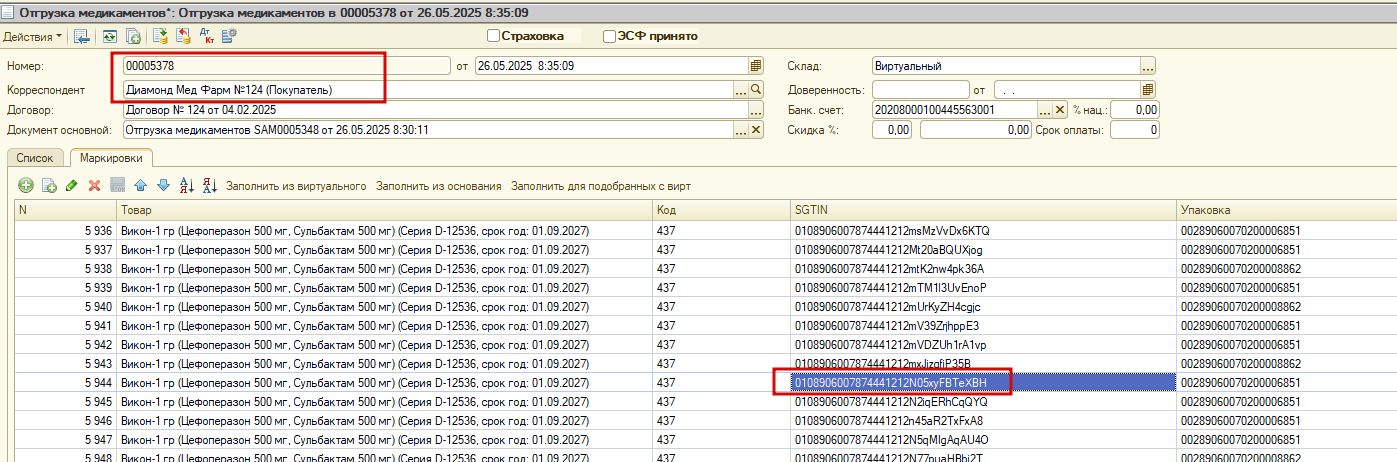The width and height of the screenshot is (1397, 462).
Task: Open the Действия dropdown menu
Action: click(x=33, y=36)
